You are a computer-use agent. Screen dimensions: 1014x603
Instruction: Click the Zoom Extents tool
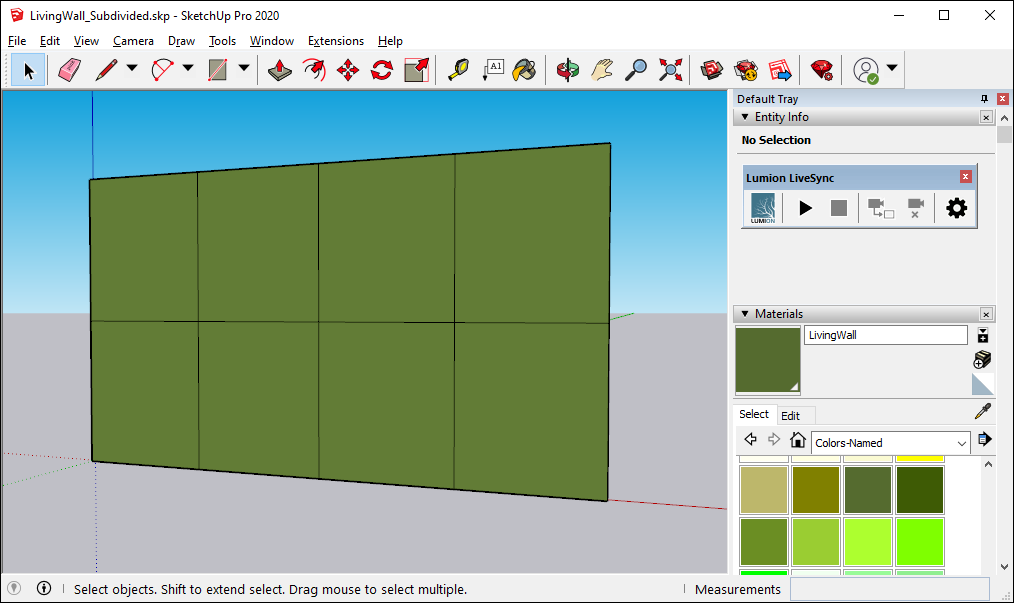point(670,70)
